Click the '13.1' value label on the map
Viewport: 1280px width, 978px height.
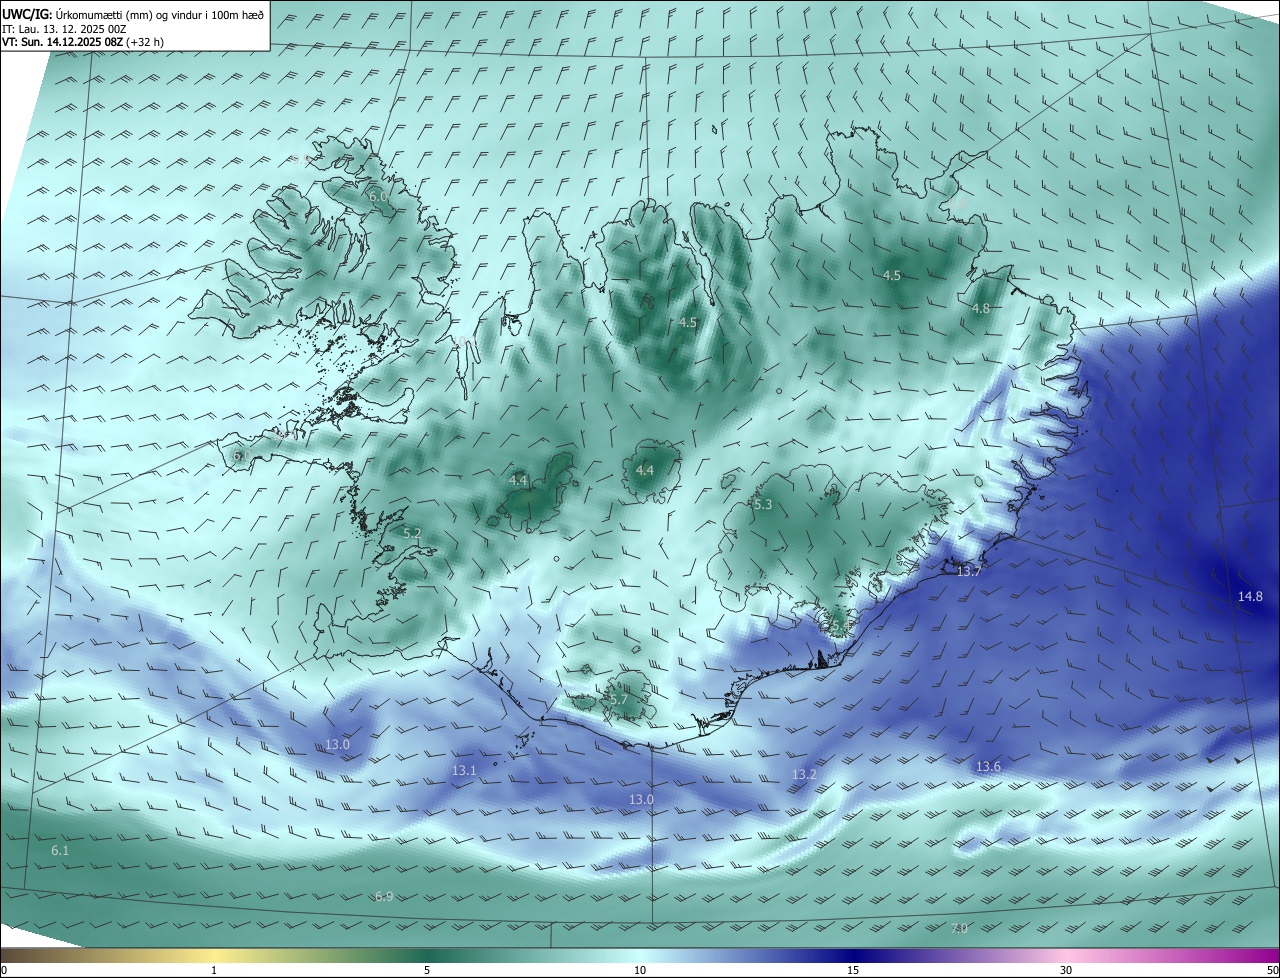(464, 770)
